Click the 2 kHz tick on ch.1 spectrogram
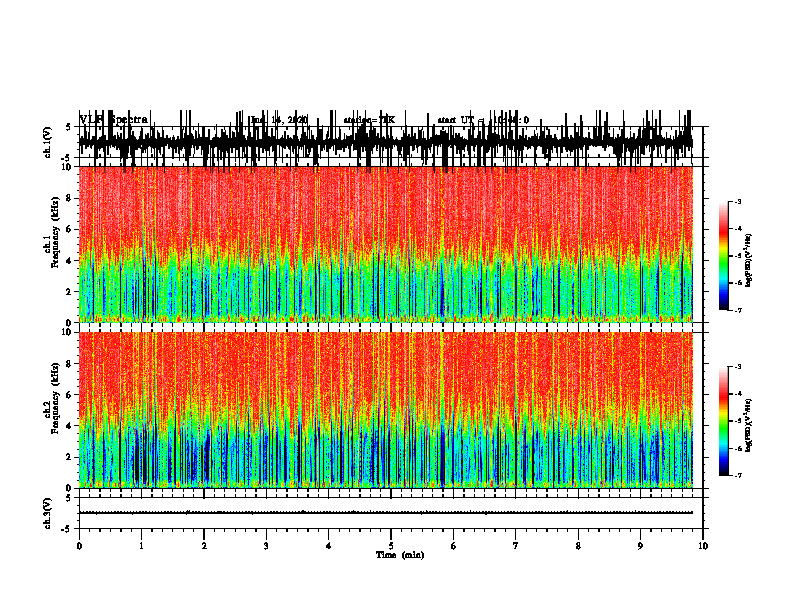 (x=70, y=292)
